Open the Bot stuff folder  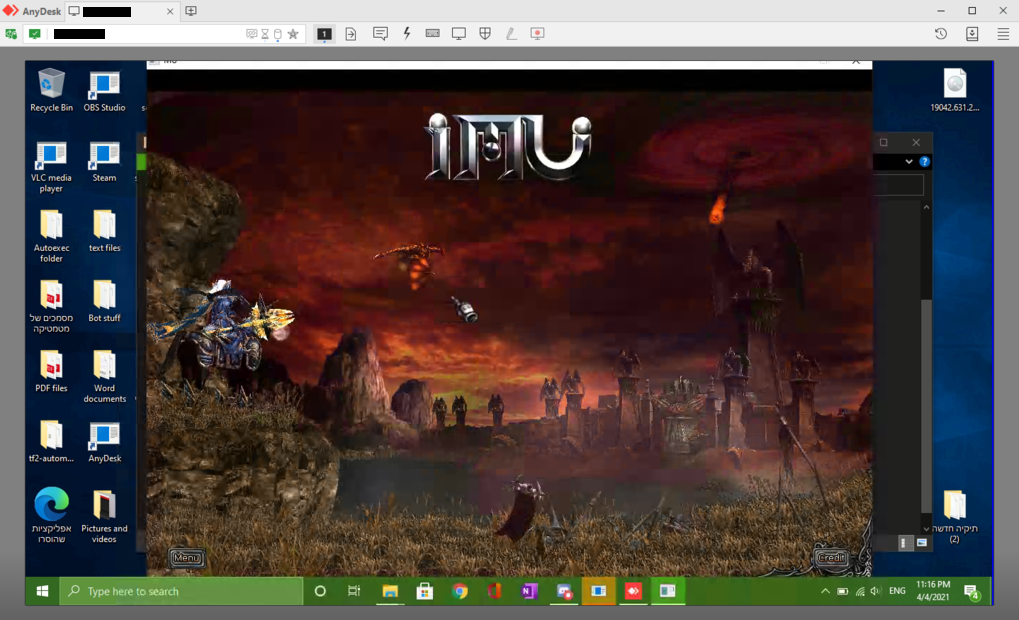(x=104, y=301)
